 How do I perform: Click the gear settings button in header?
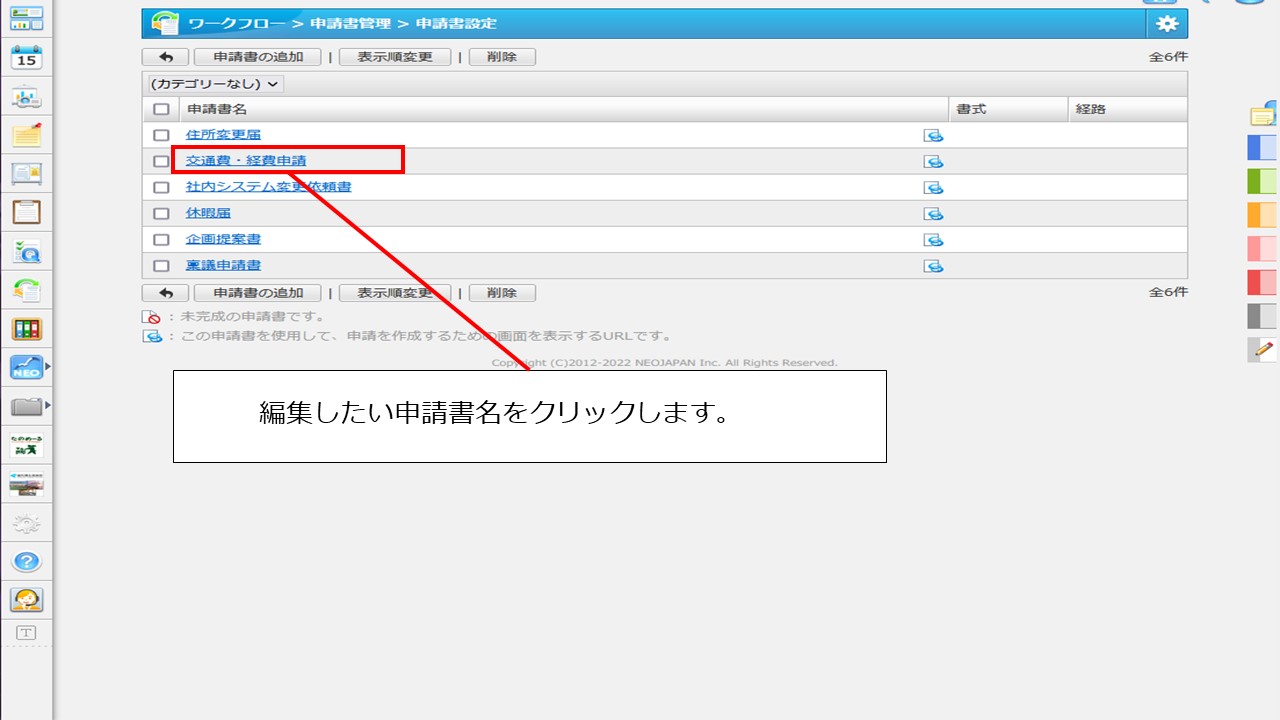1167,24
